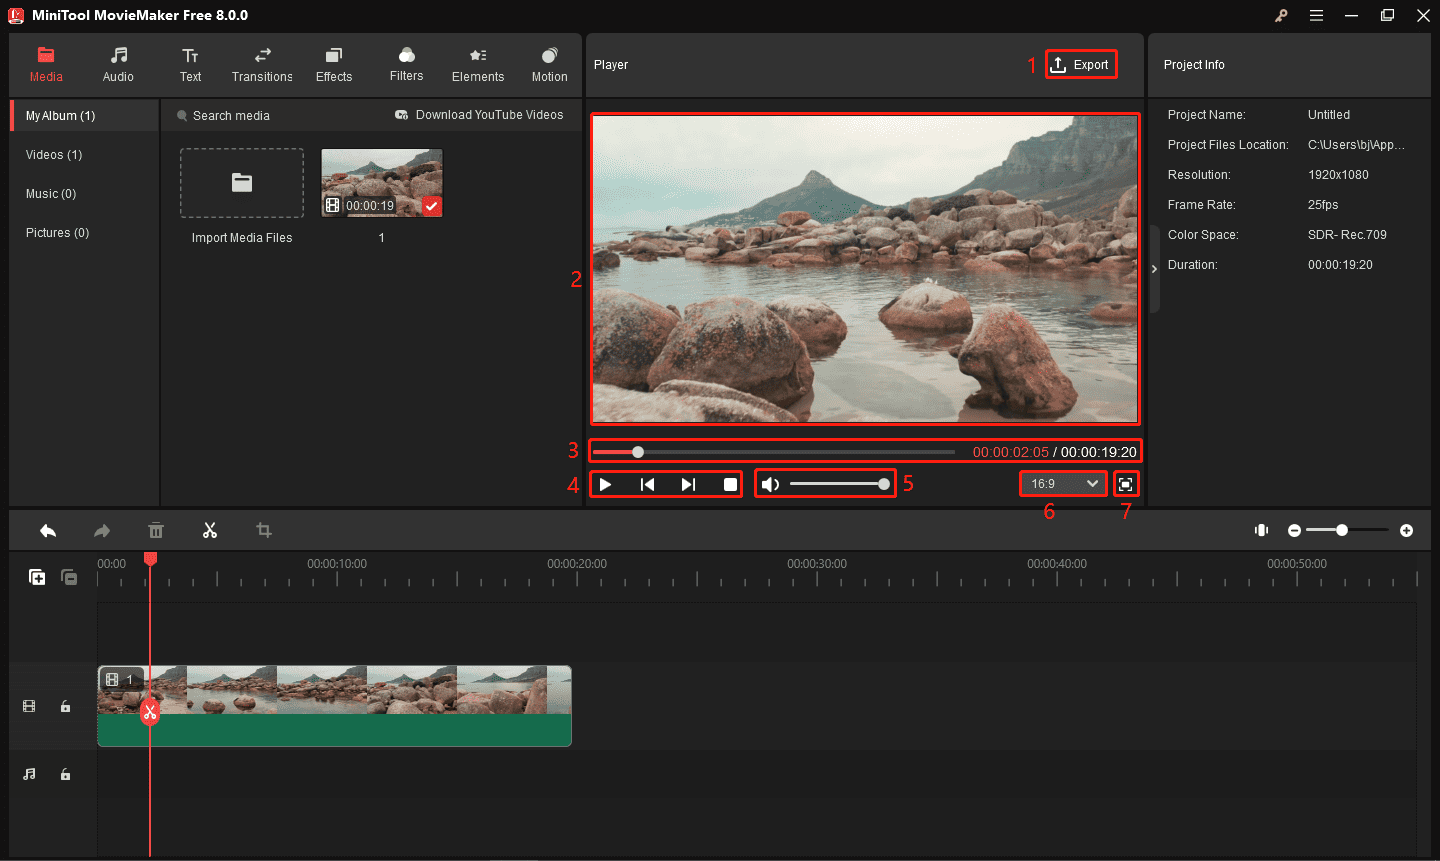This screenshot has height=861, width=1440.
Task: Enter full screen preview mode
Action: (1126, 484)
